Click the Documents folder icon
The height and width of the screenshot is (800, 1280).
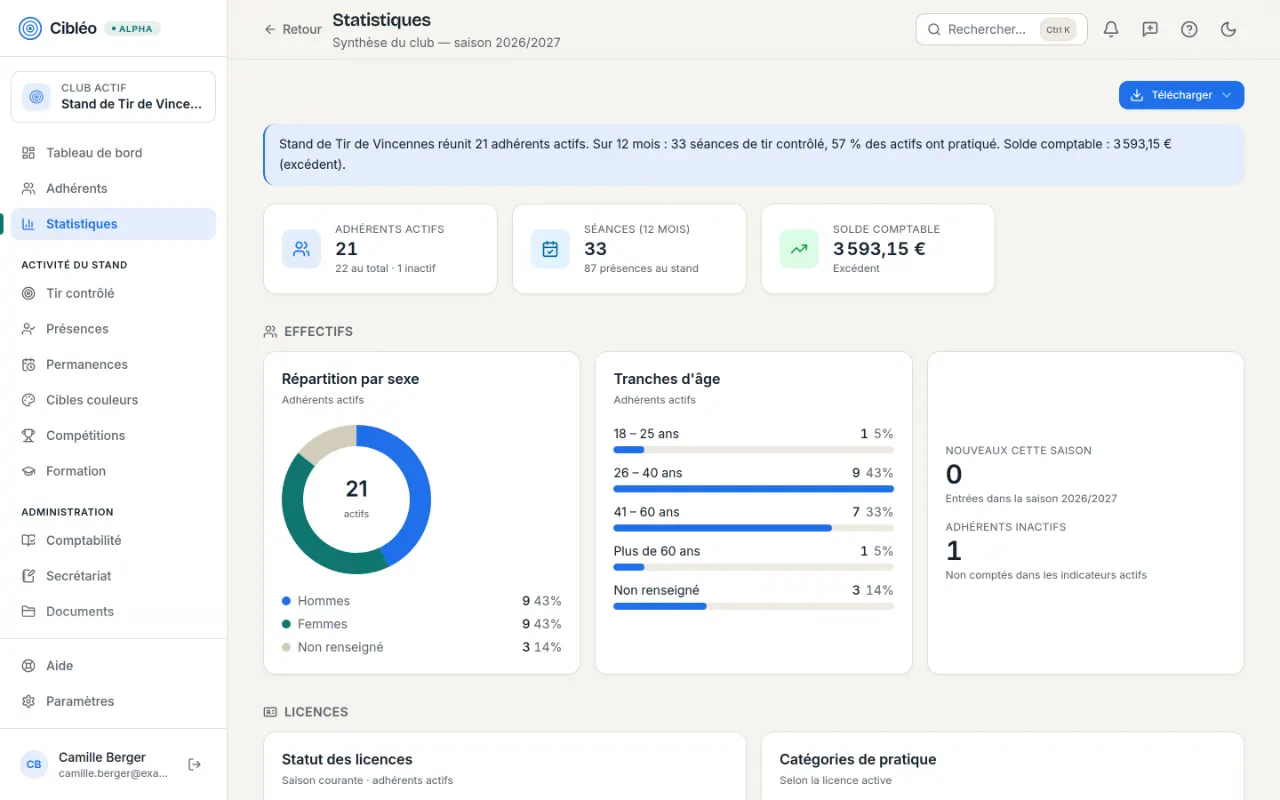point(29,611)
